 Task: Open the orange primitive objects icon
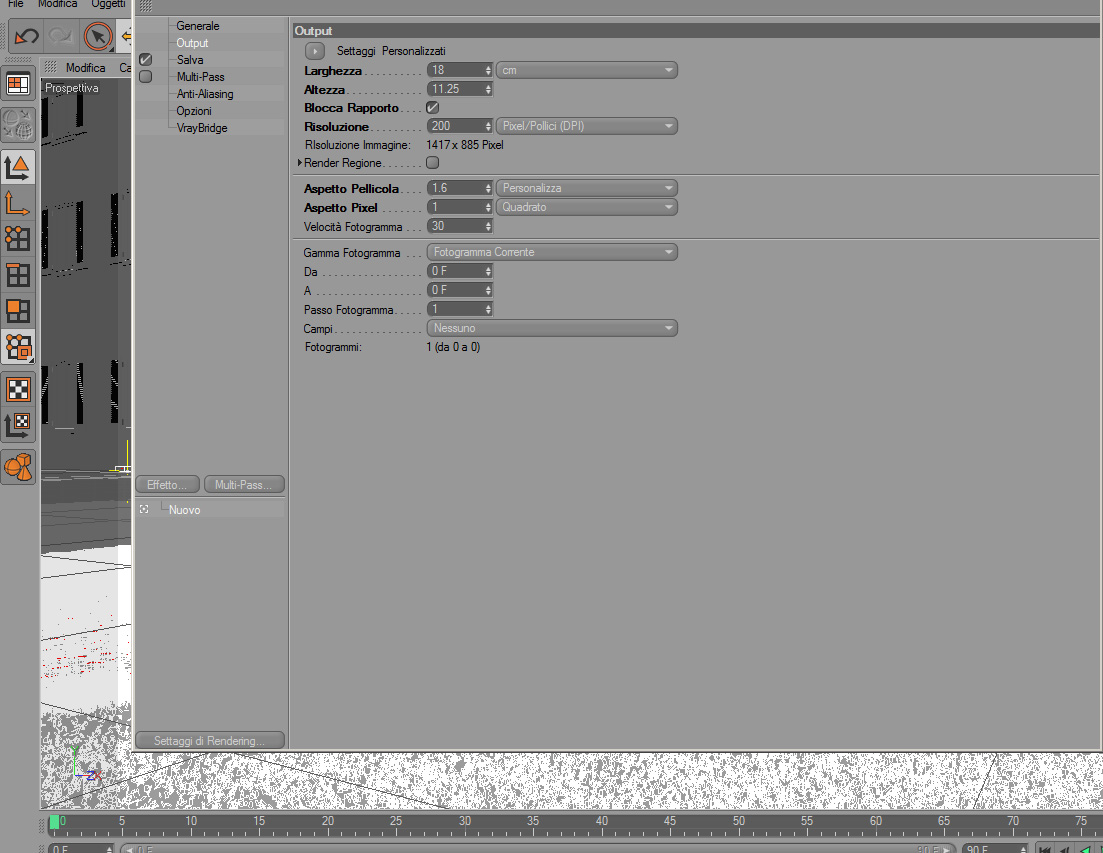[x=18, y=467]
